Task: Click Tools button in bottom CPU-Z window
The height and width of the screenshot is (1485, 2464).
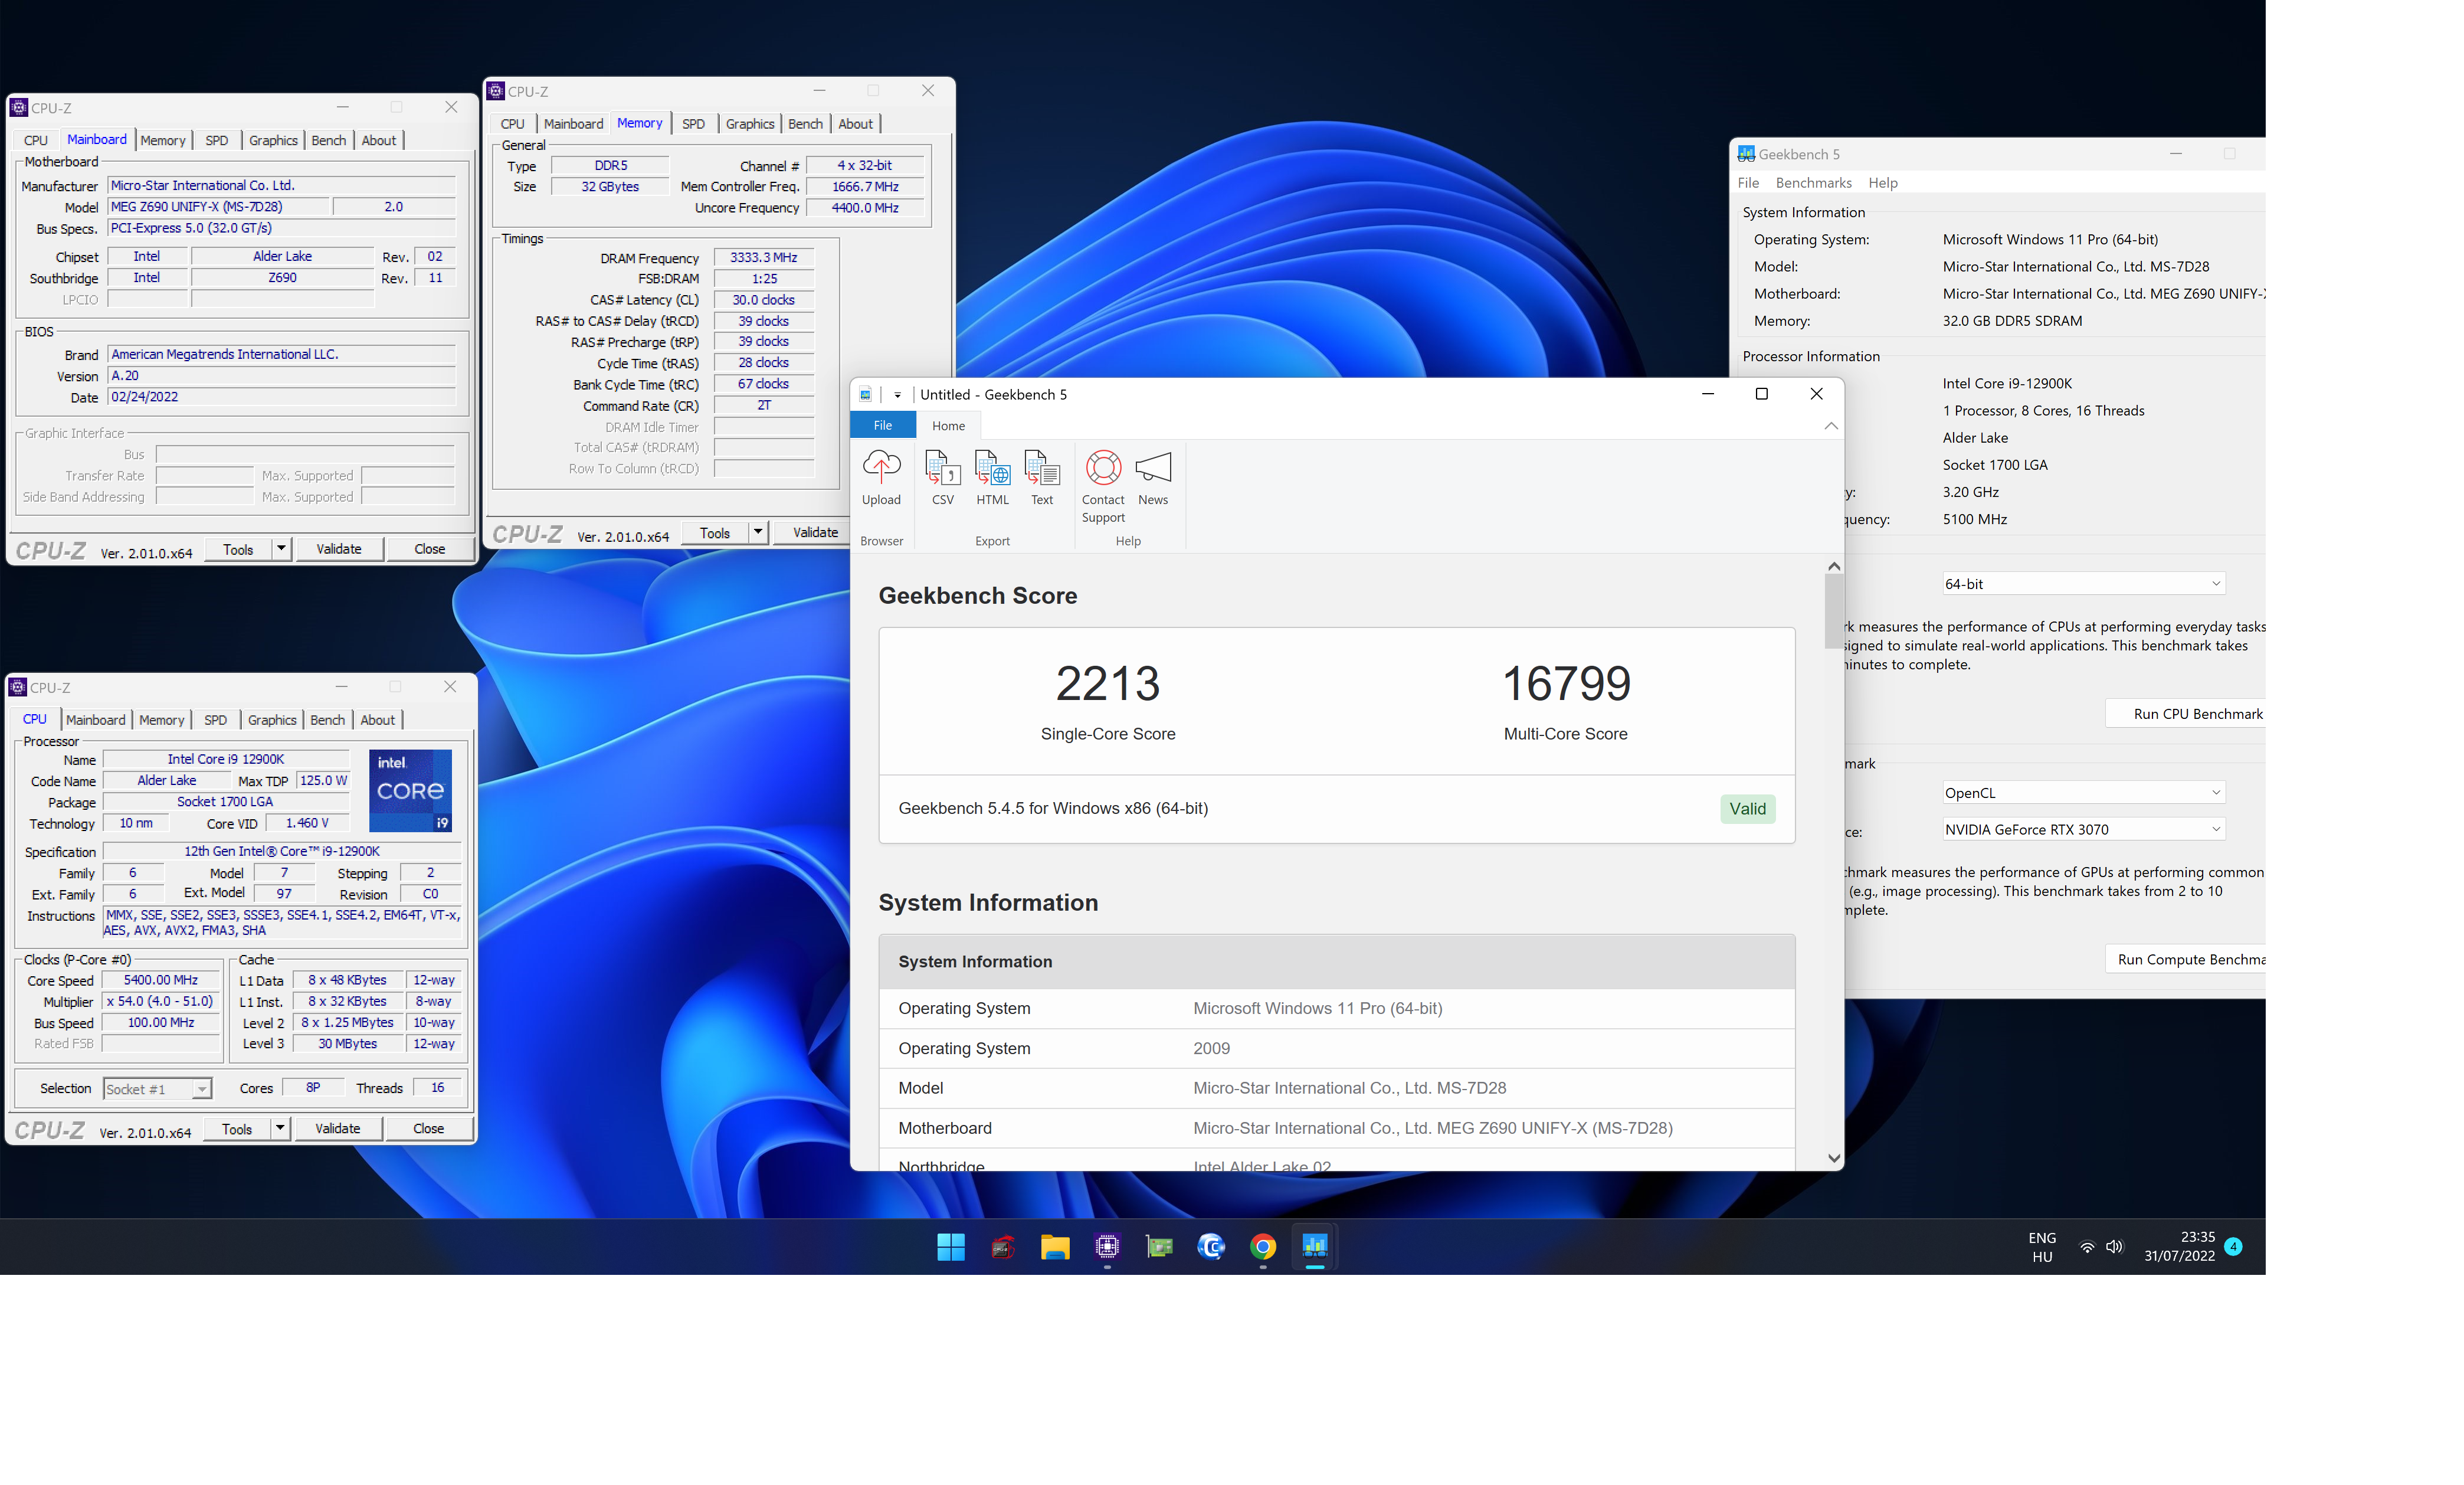Action: point(237,1128)
